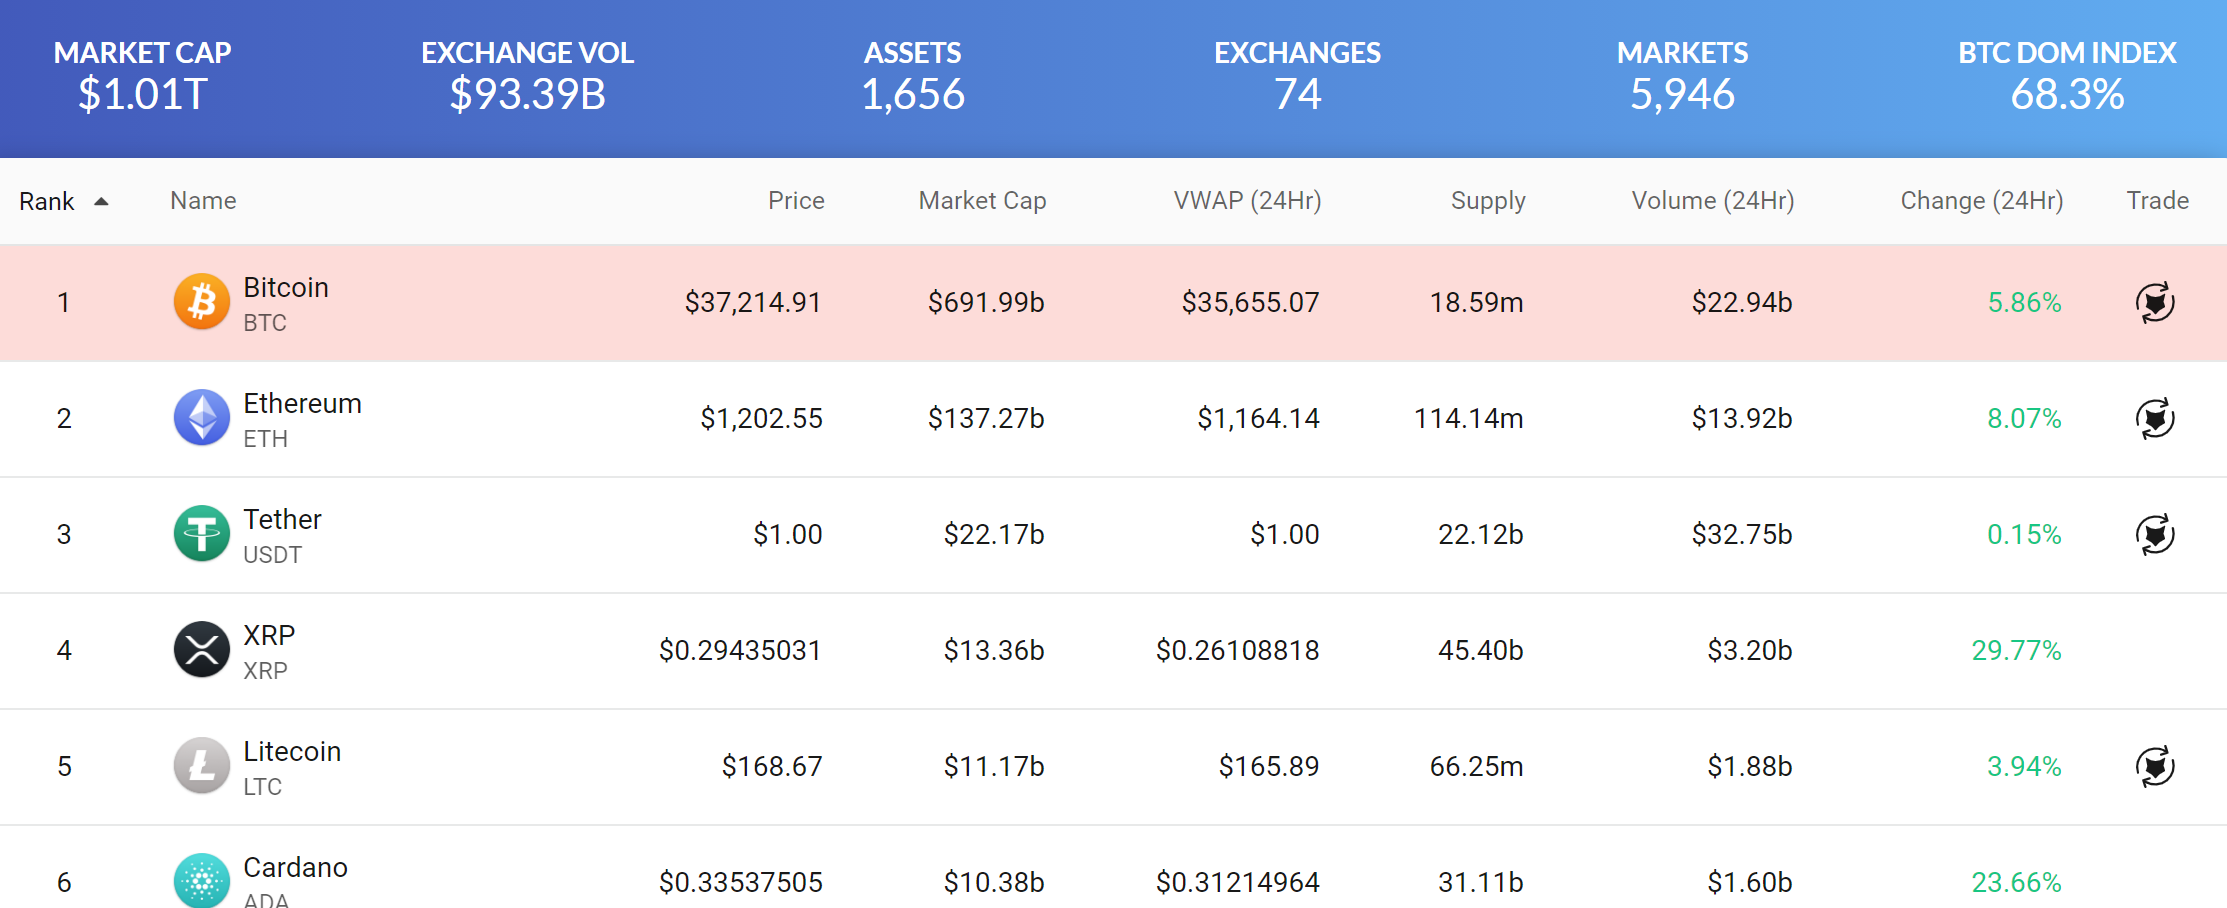
Task: Open the trade icon for Ethereum
Action: 2155,418
